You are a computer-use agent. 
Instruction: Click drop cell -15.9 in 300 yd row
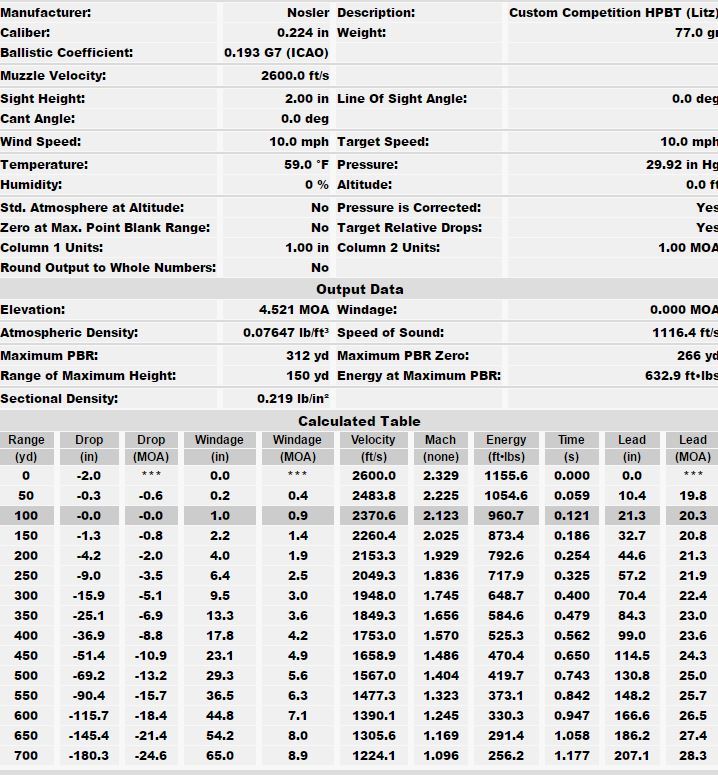(x=88, y=596)
